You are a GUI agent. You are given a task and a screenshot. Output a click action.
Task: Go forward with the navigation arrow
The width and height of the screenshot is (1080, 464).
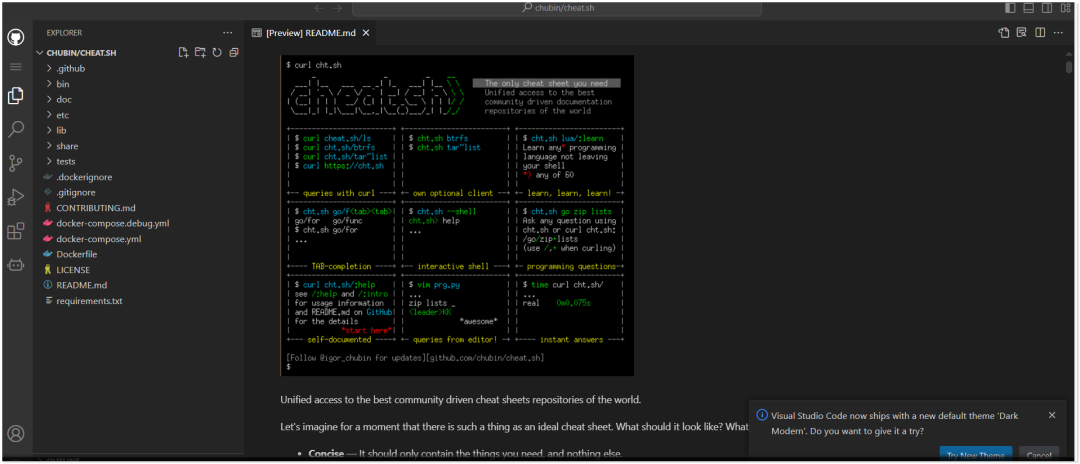pyautogui.click(x=338, y=8)
